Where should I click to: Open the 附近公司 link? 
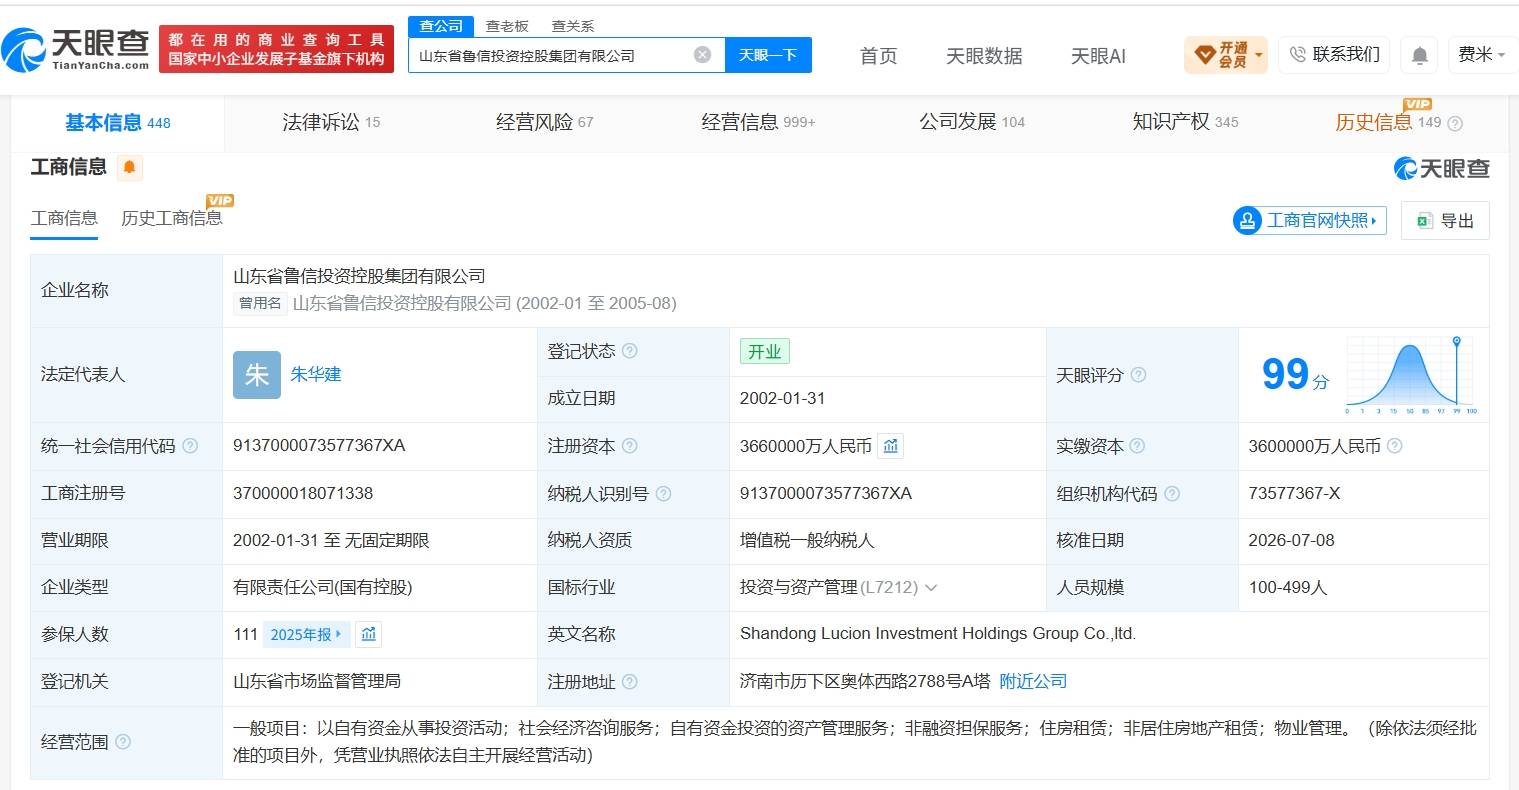1033,682
